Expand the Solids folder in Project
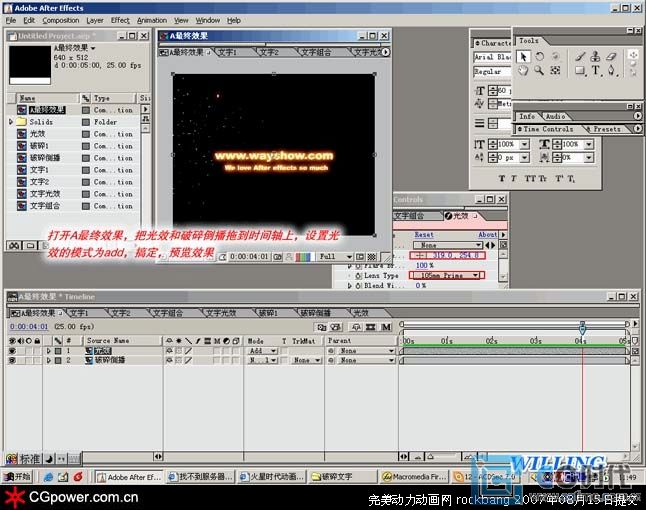Viewport: 646px width, 510px height. click(x=11, y=122)
